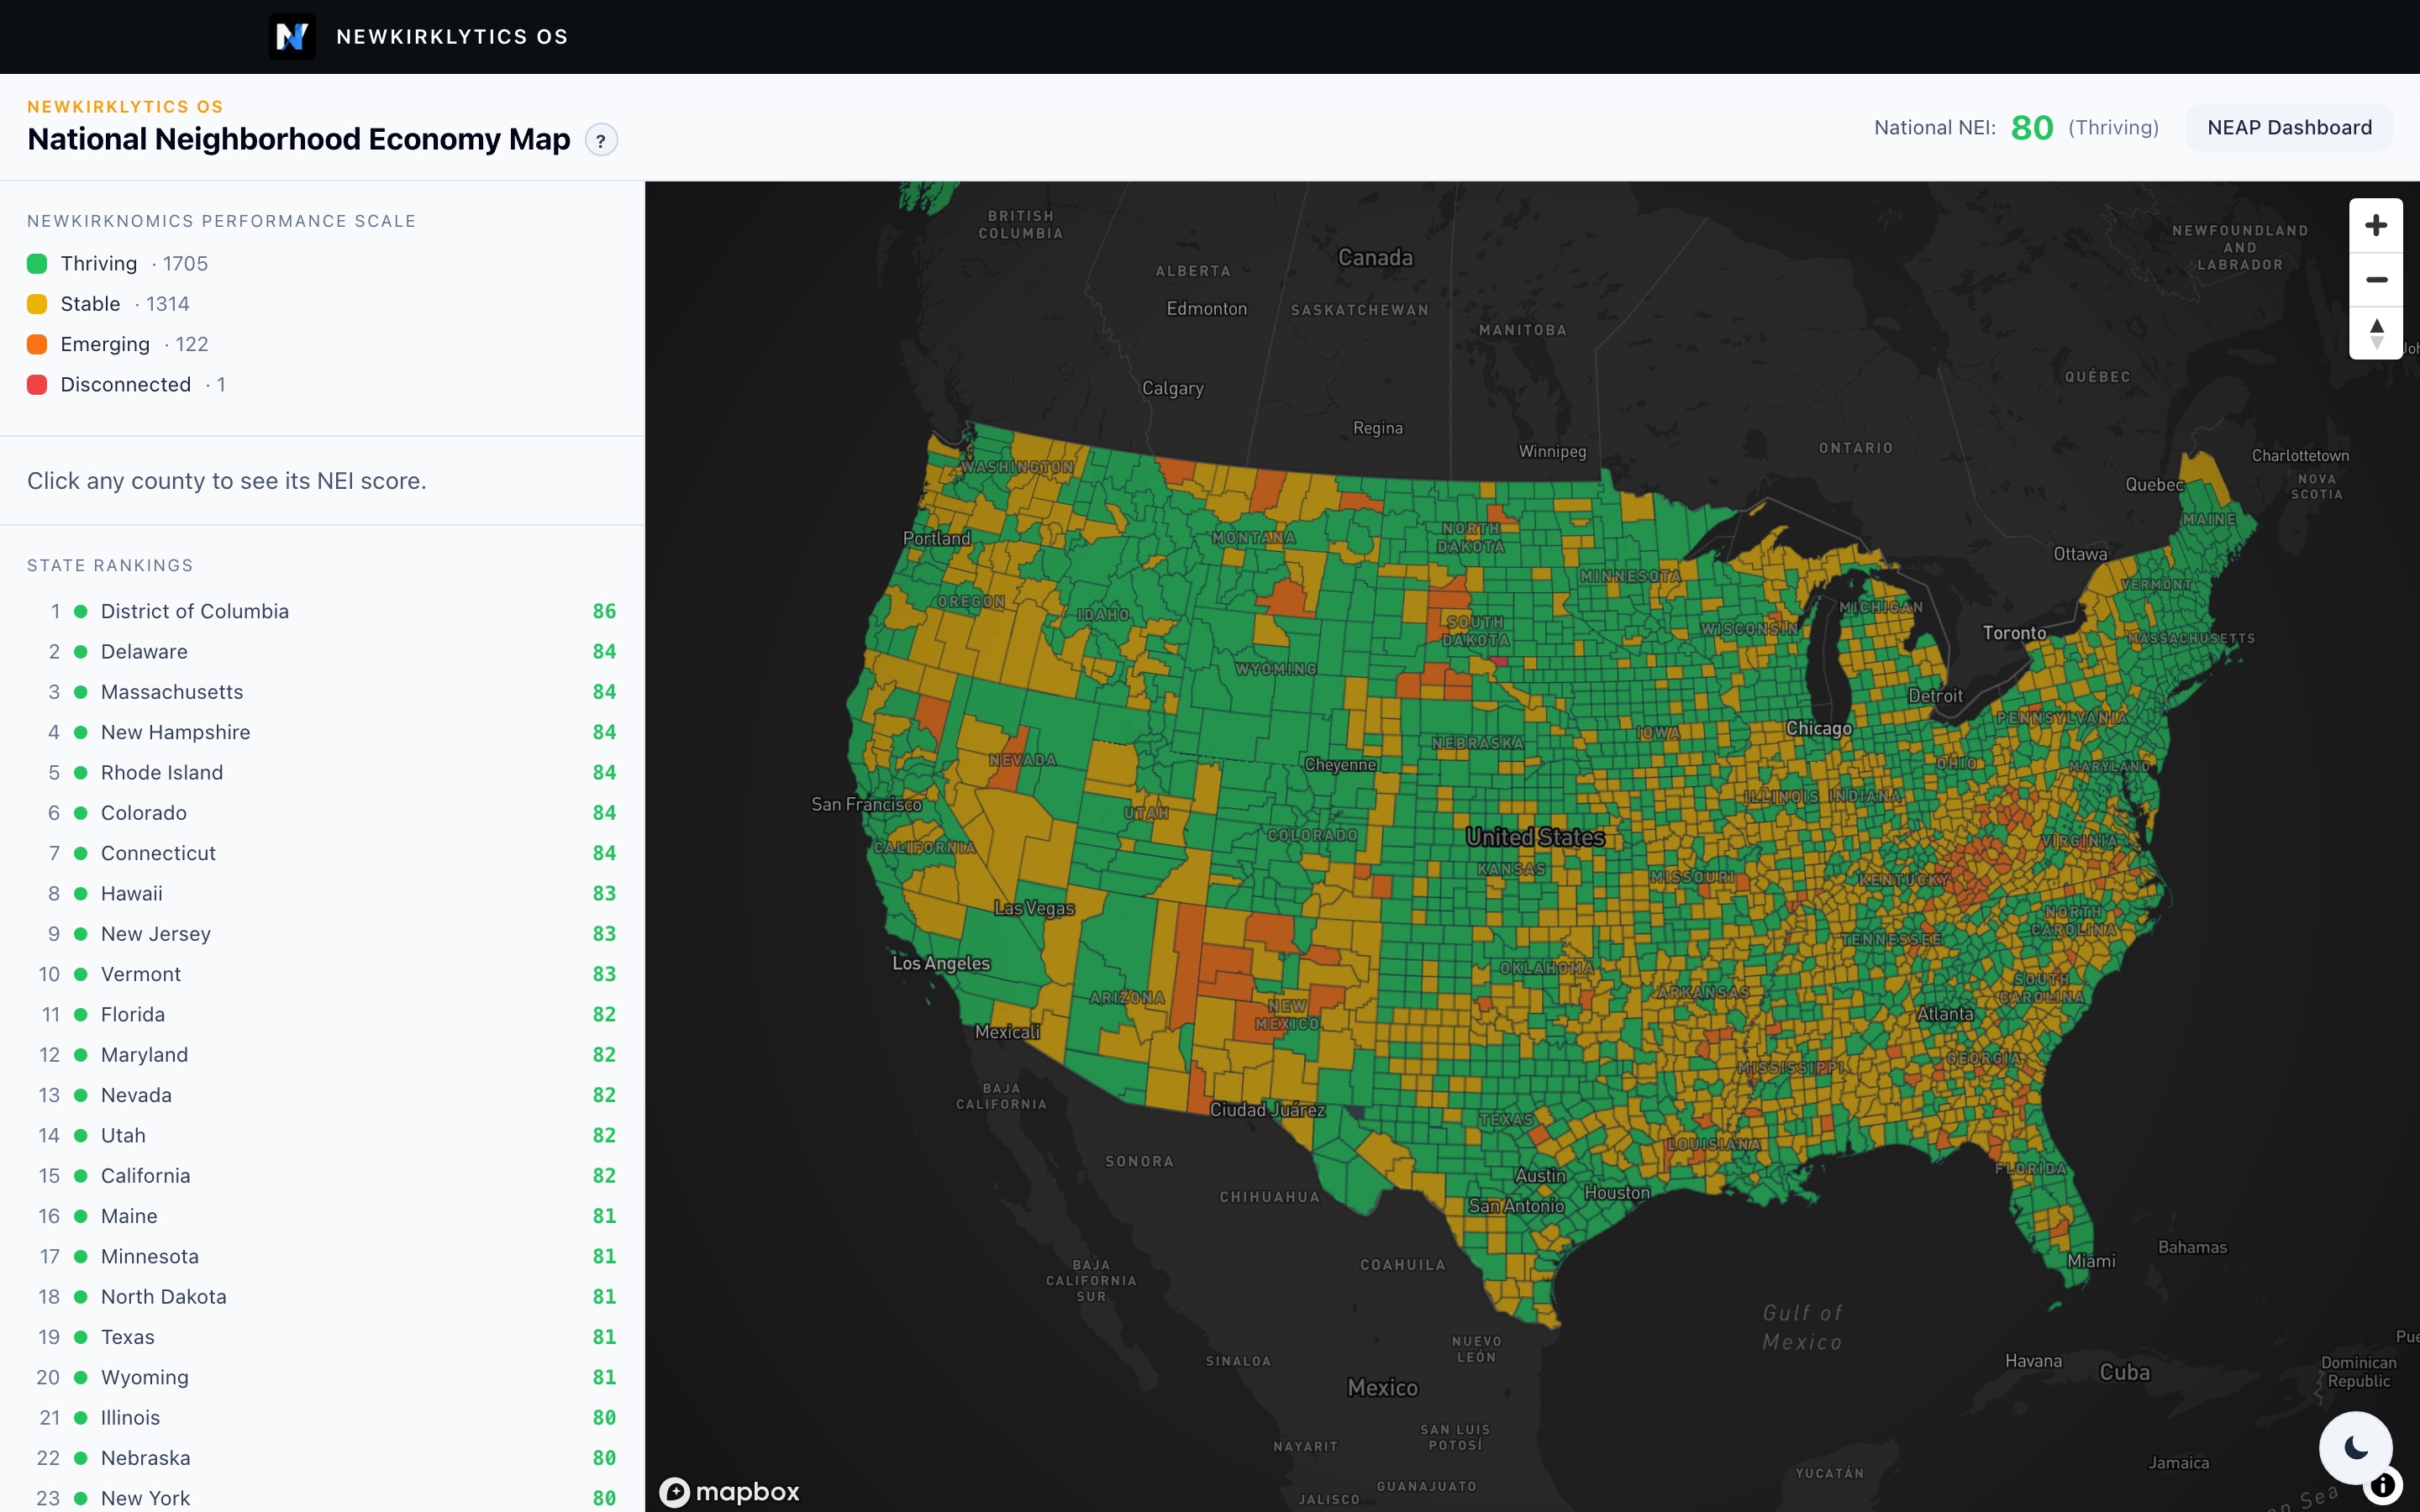Select Maryland in state rankings
Screen dimensions: 2420x1512
tap(322, 1055)
